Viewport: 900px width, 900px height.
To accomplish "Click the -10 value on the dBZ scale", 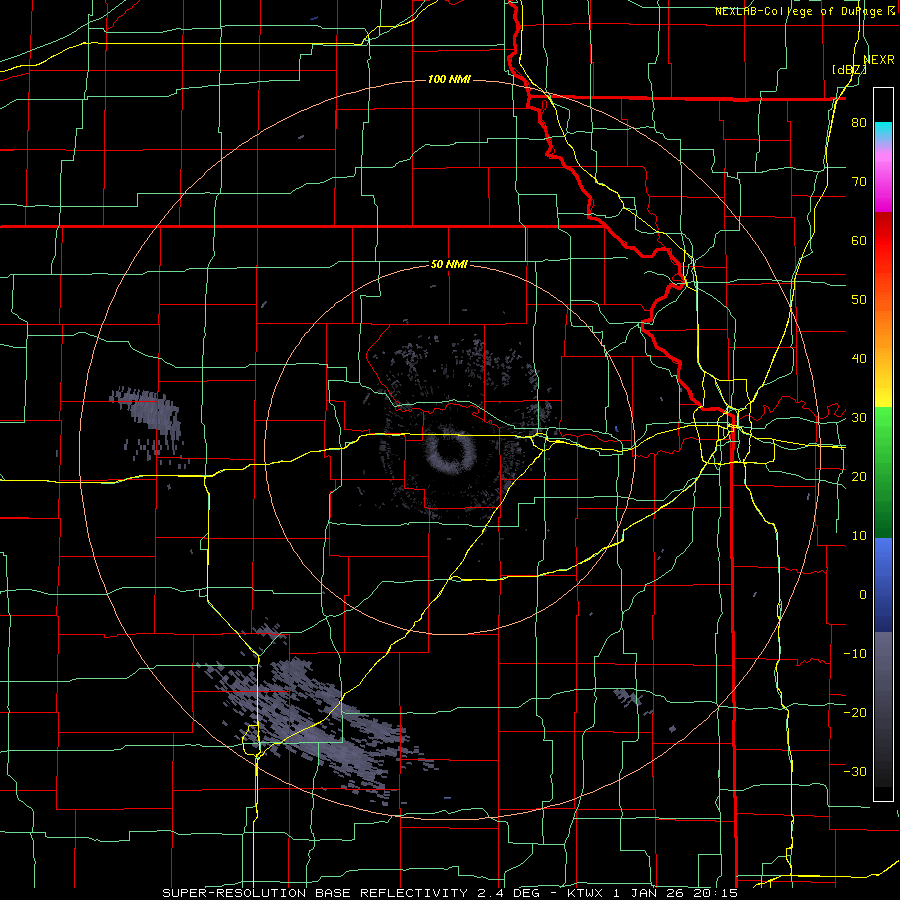I will [x=855, y=653].
